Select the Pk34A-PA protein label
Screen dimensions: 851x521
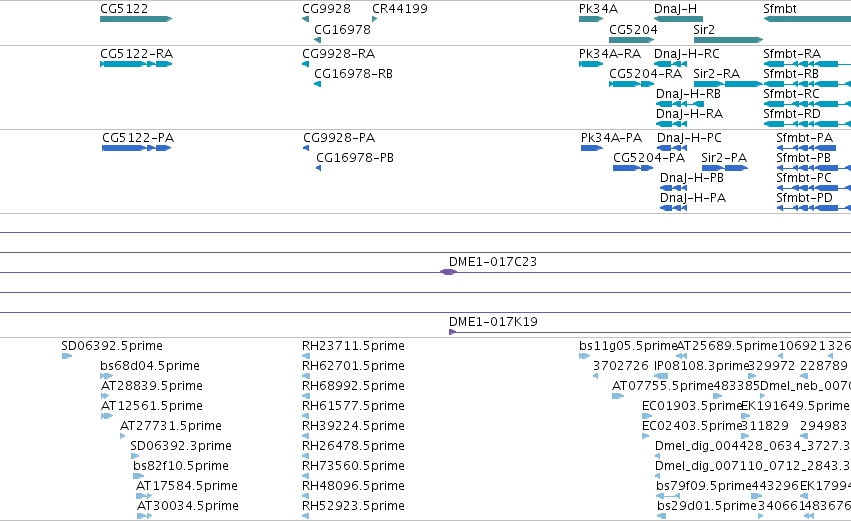point(611,138)
